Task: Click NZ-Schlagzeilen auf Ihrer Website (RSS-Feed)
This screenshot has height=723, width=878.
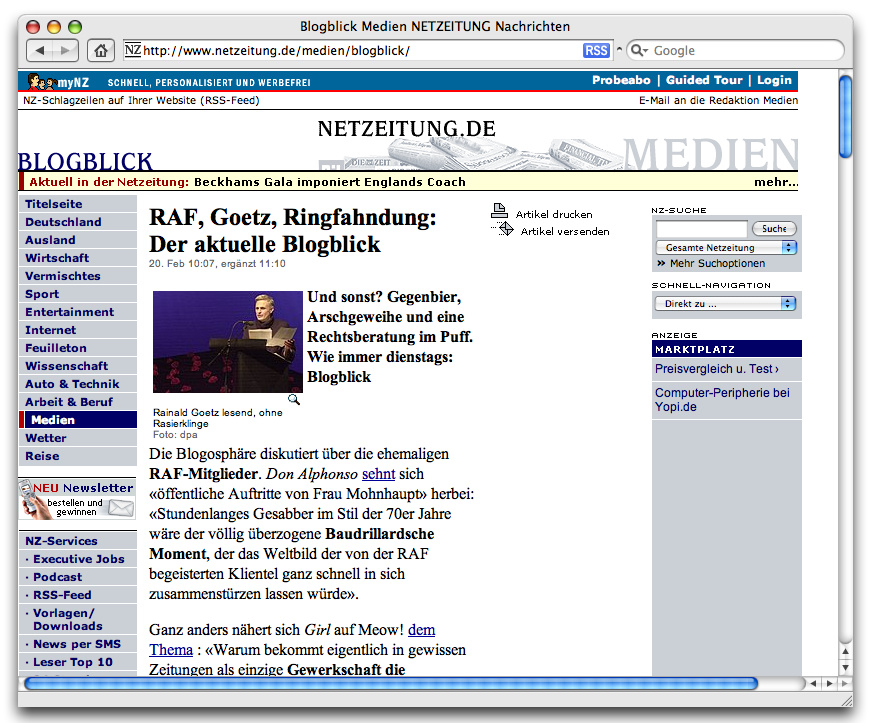Action: click(x=141, y=100)
